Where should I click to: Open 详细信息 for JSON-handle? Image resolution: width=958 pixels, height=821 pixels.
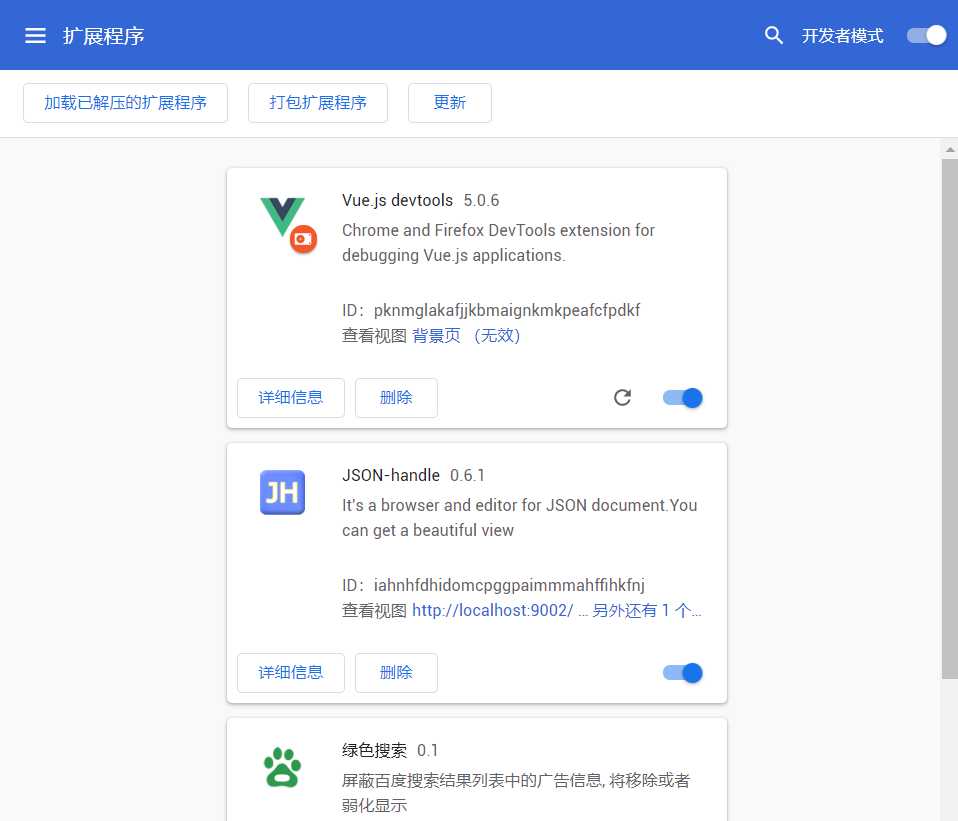[x=291, y=673]
